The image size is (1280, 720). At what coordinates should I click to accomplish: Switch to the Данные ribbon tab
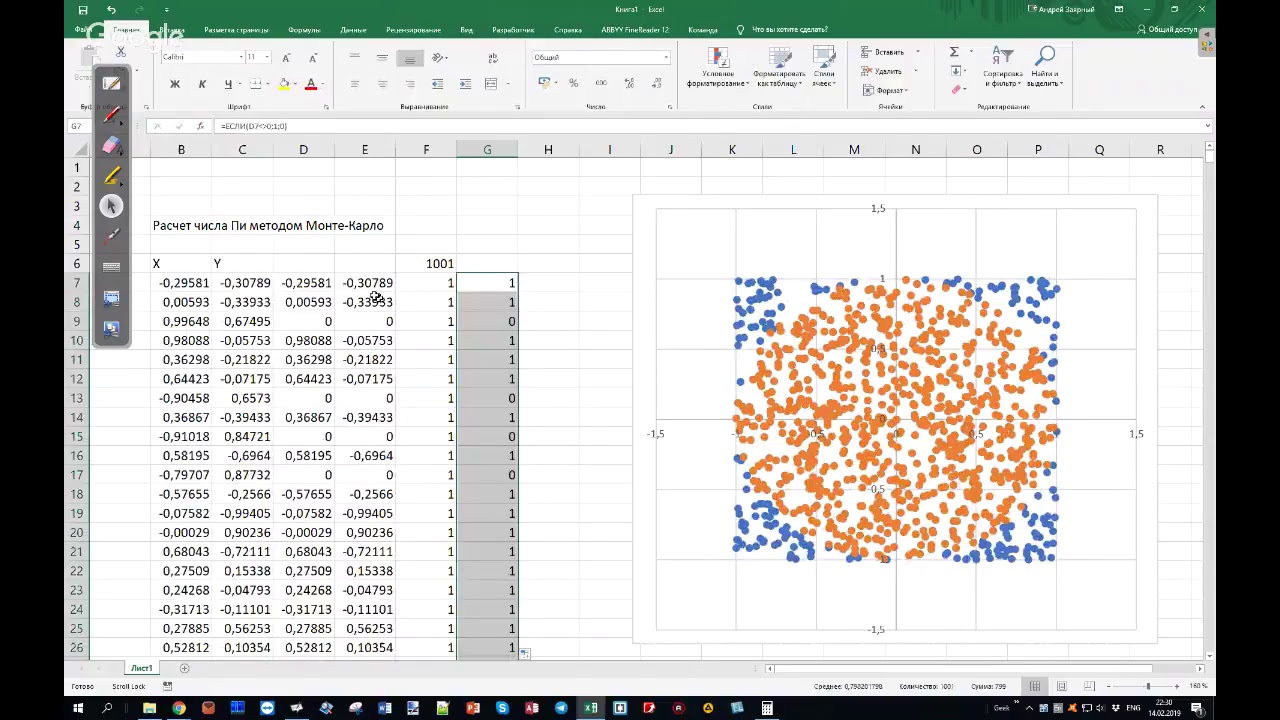tap(353, 30)
